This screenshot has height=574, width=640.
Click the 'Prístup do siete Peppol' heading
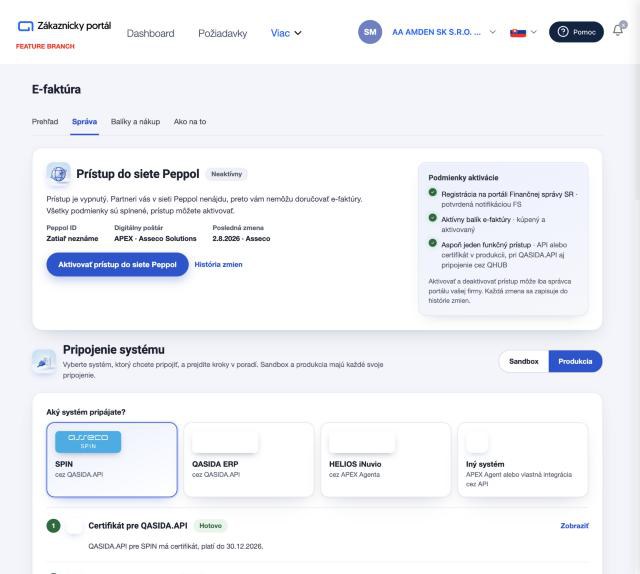coord(138,174)
